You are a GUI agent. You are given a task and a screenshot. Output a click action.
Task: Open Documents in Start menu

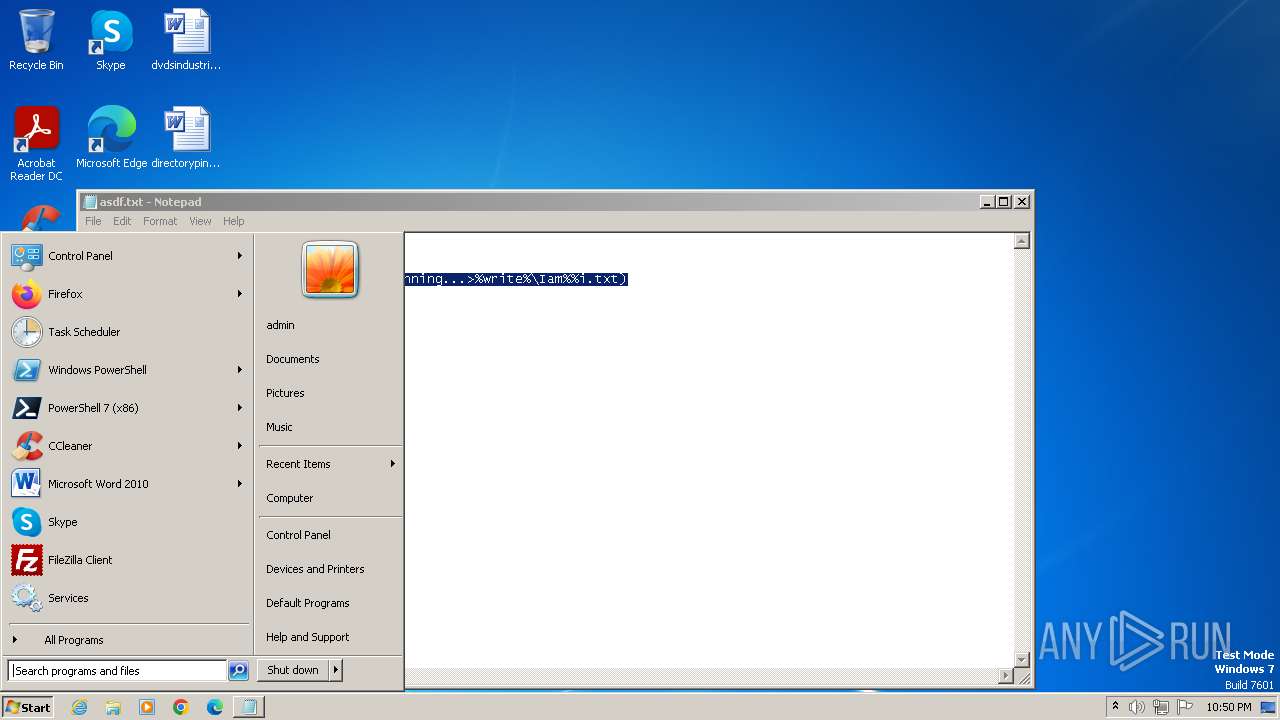coord(330,359)
